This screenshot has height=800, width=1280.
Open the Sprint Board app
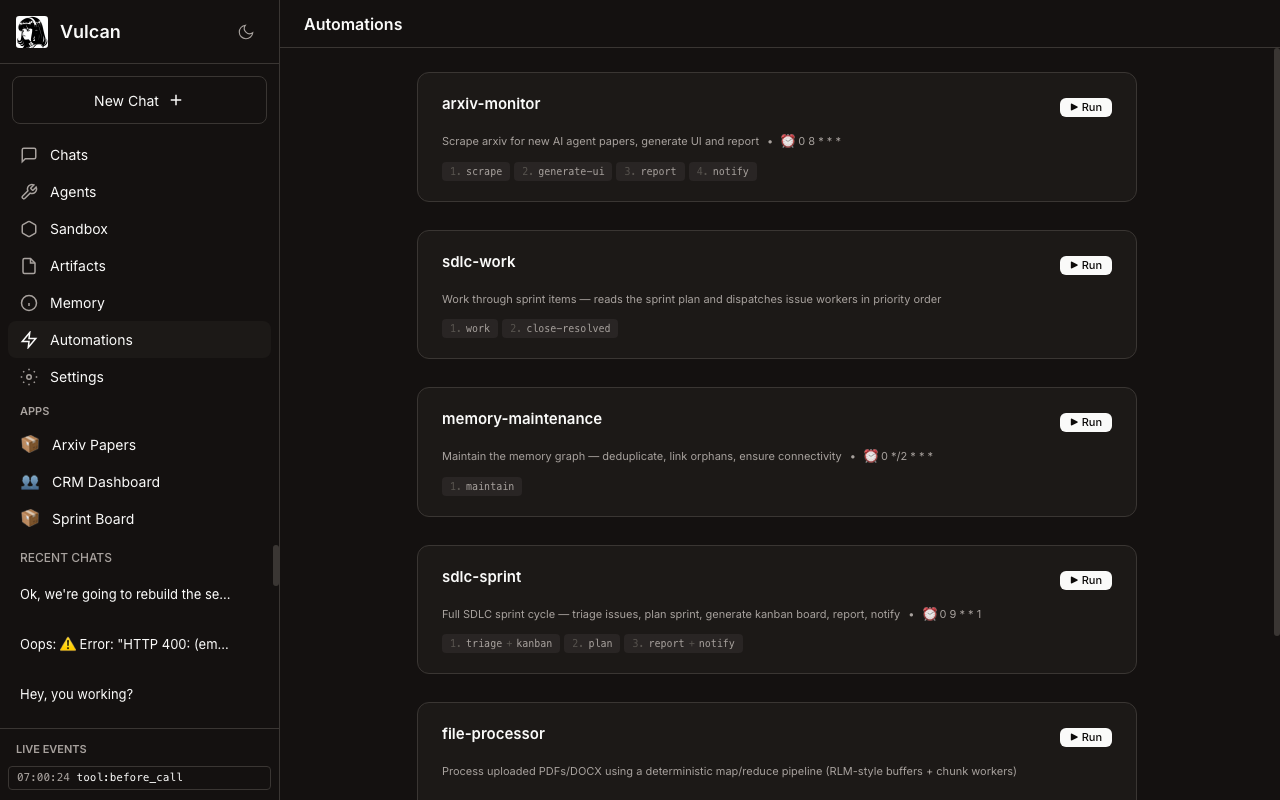tap(92, 519)
